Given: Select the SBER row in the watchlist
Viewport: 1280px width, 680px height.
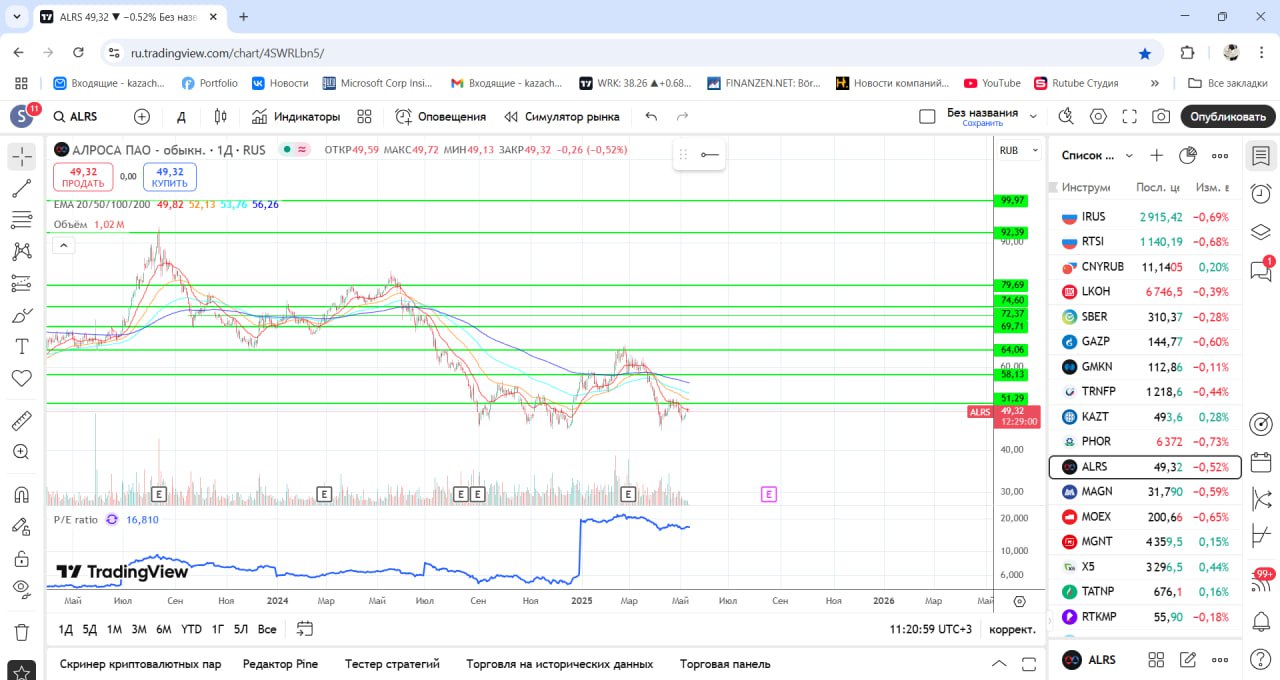Looking at the screenshot, I should (1144, 317).
